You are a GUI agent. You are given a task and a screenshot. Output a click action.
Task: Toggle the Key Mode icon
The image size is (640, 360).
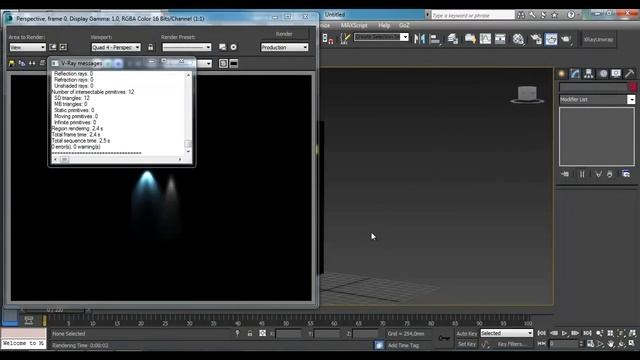click(x=541, y=344)
